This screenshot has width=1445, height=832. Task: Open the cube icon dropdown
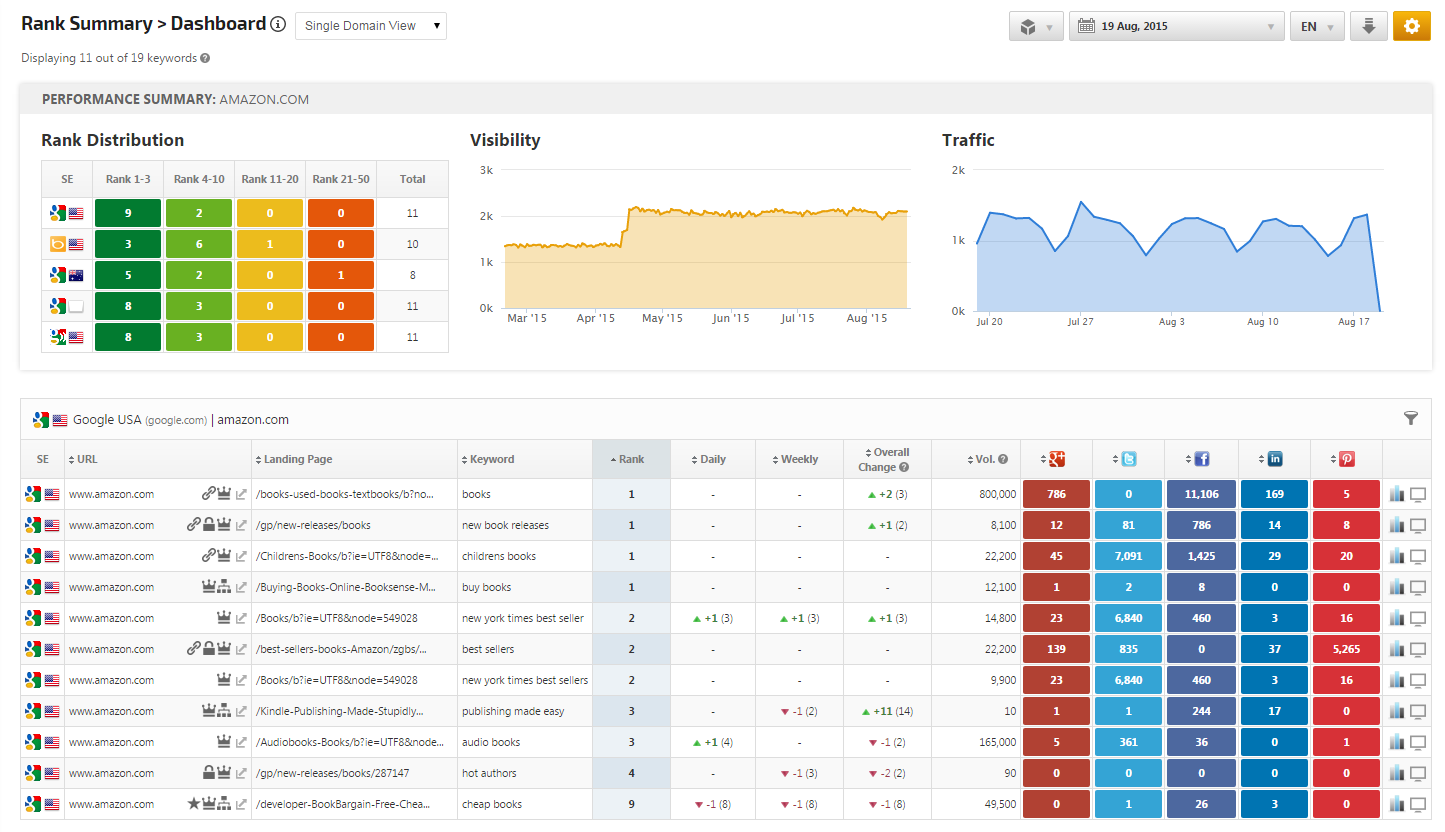tap(1035, 27)
